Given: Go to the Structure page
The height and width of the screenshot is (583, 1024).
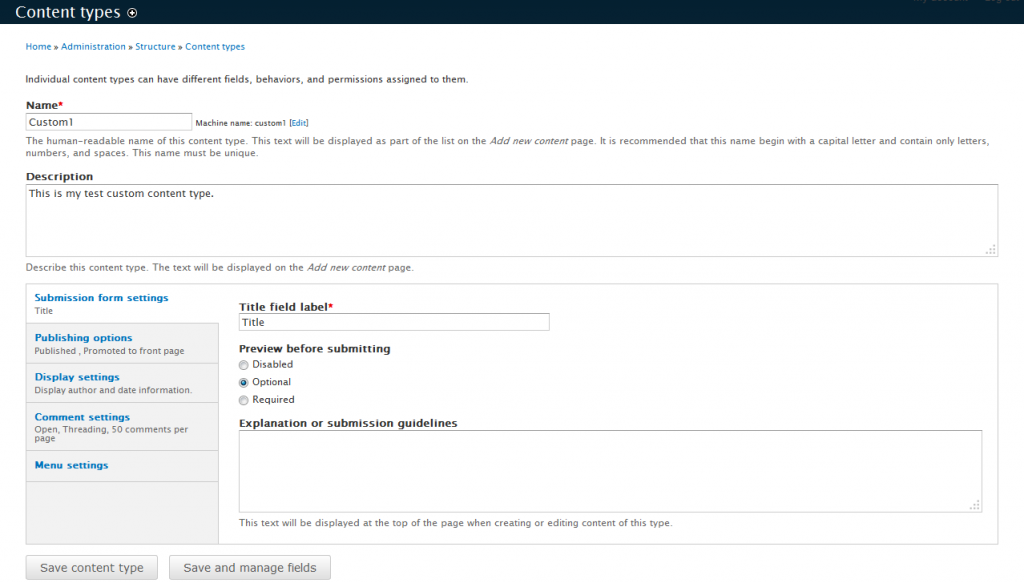Looking at the screenshot, I should pyautogui.click(x=155, y=46).
